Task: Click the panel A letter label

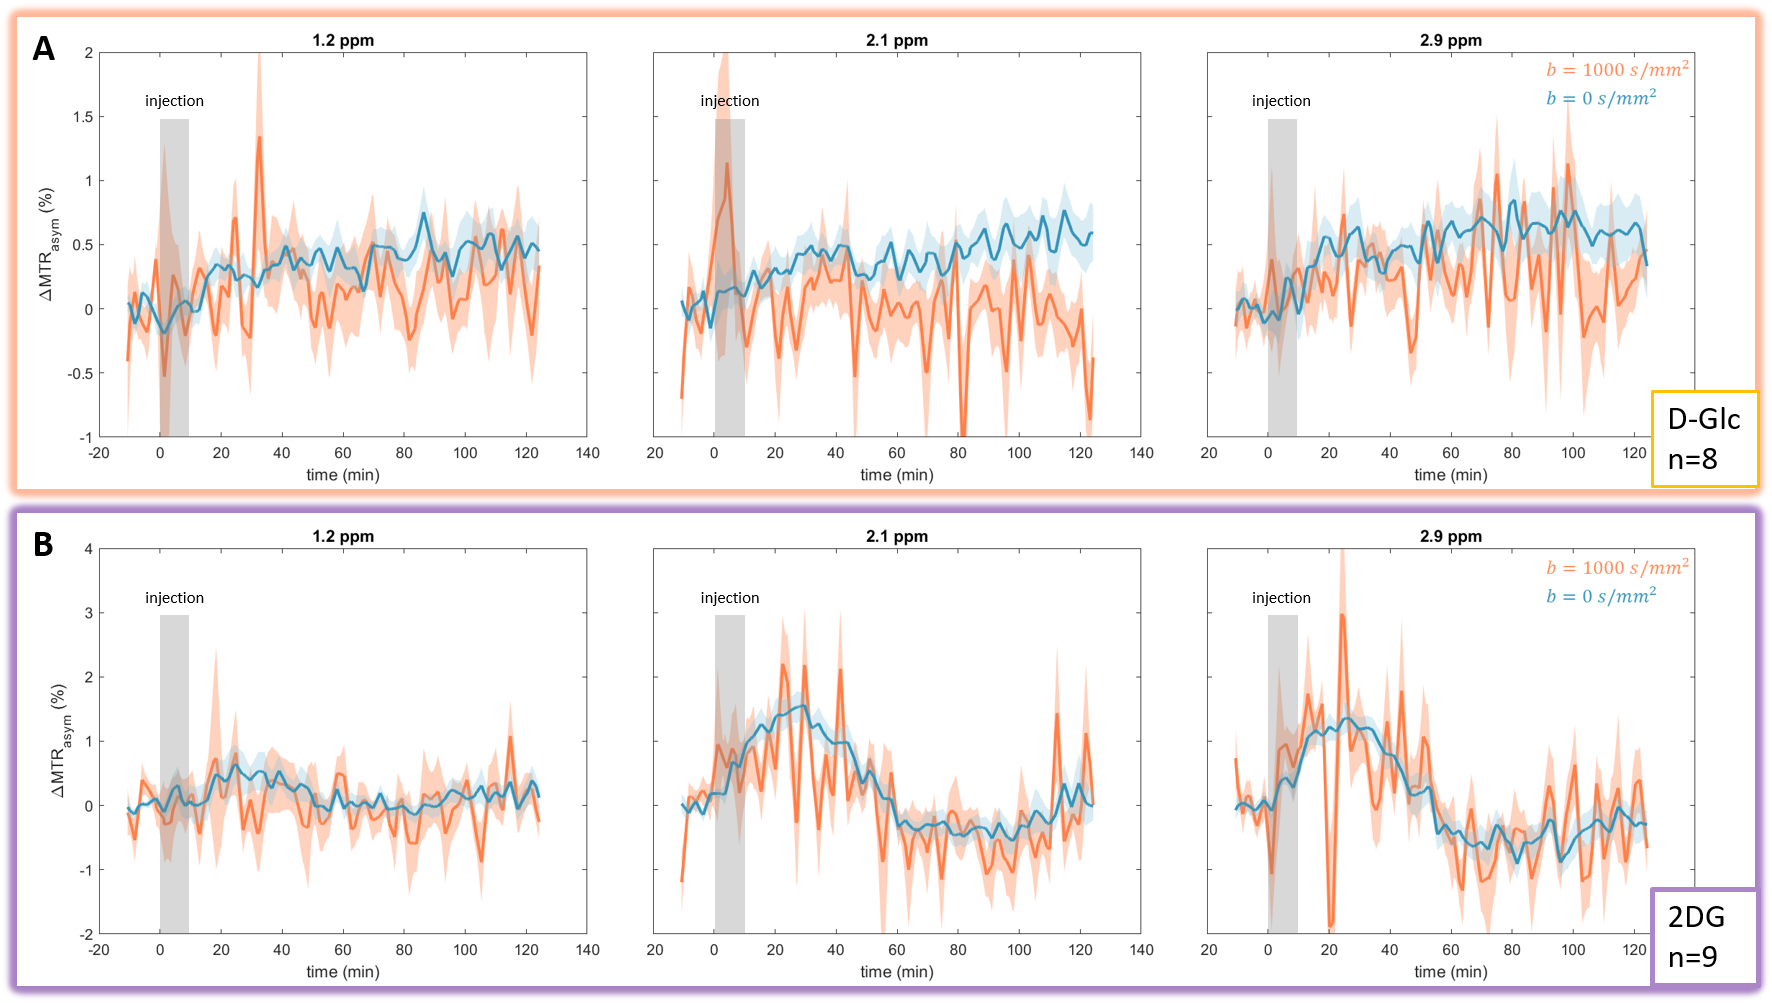Action: [x=43, y=49]
